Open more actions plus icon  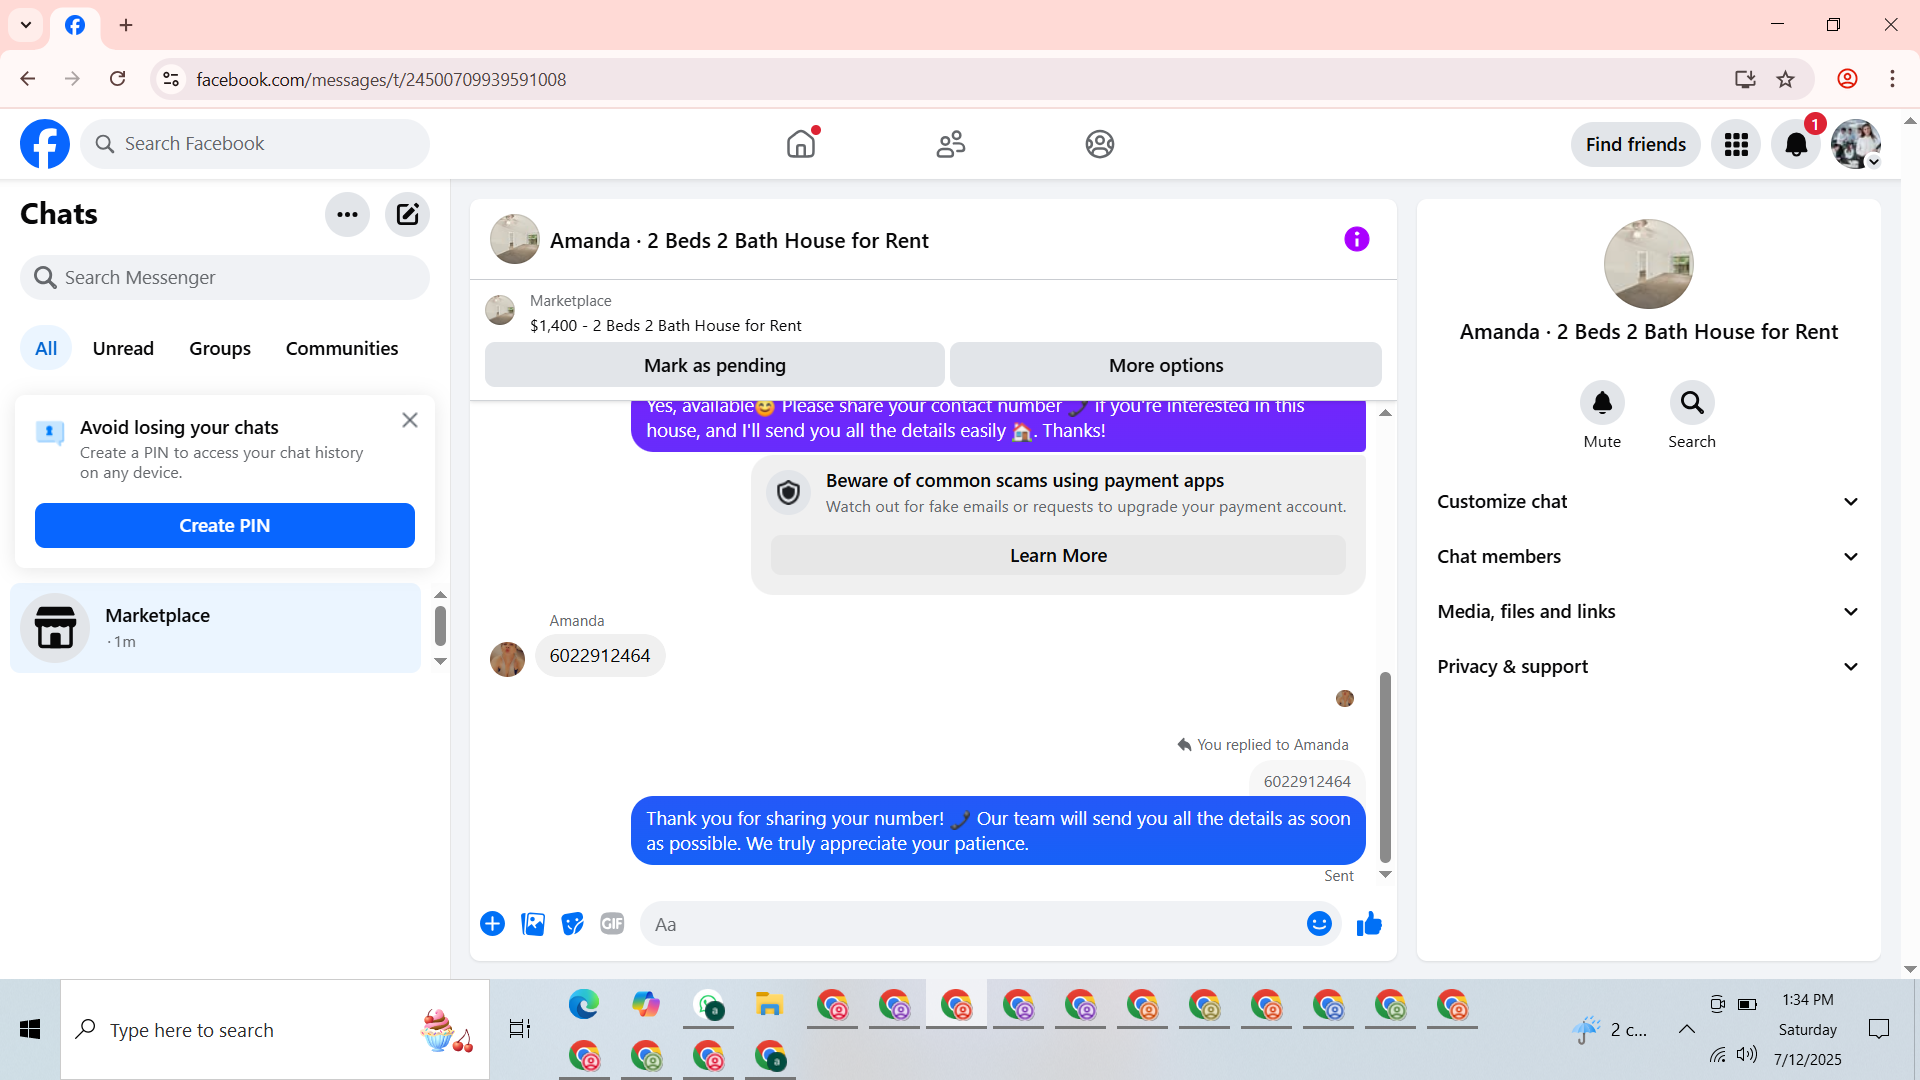pyautogui.click(x=492, y=924)
